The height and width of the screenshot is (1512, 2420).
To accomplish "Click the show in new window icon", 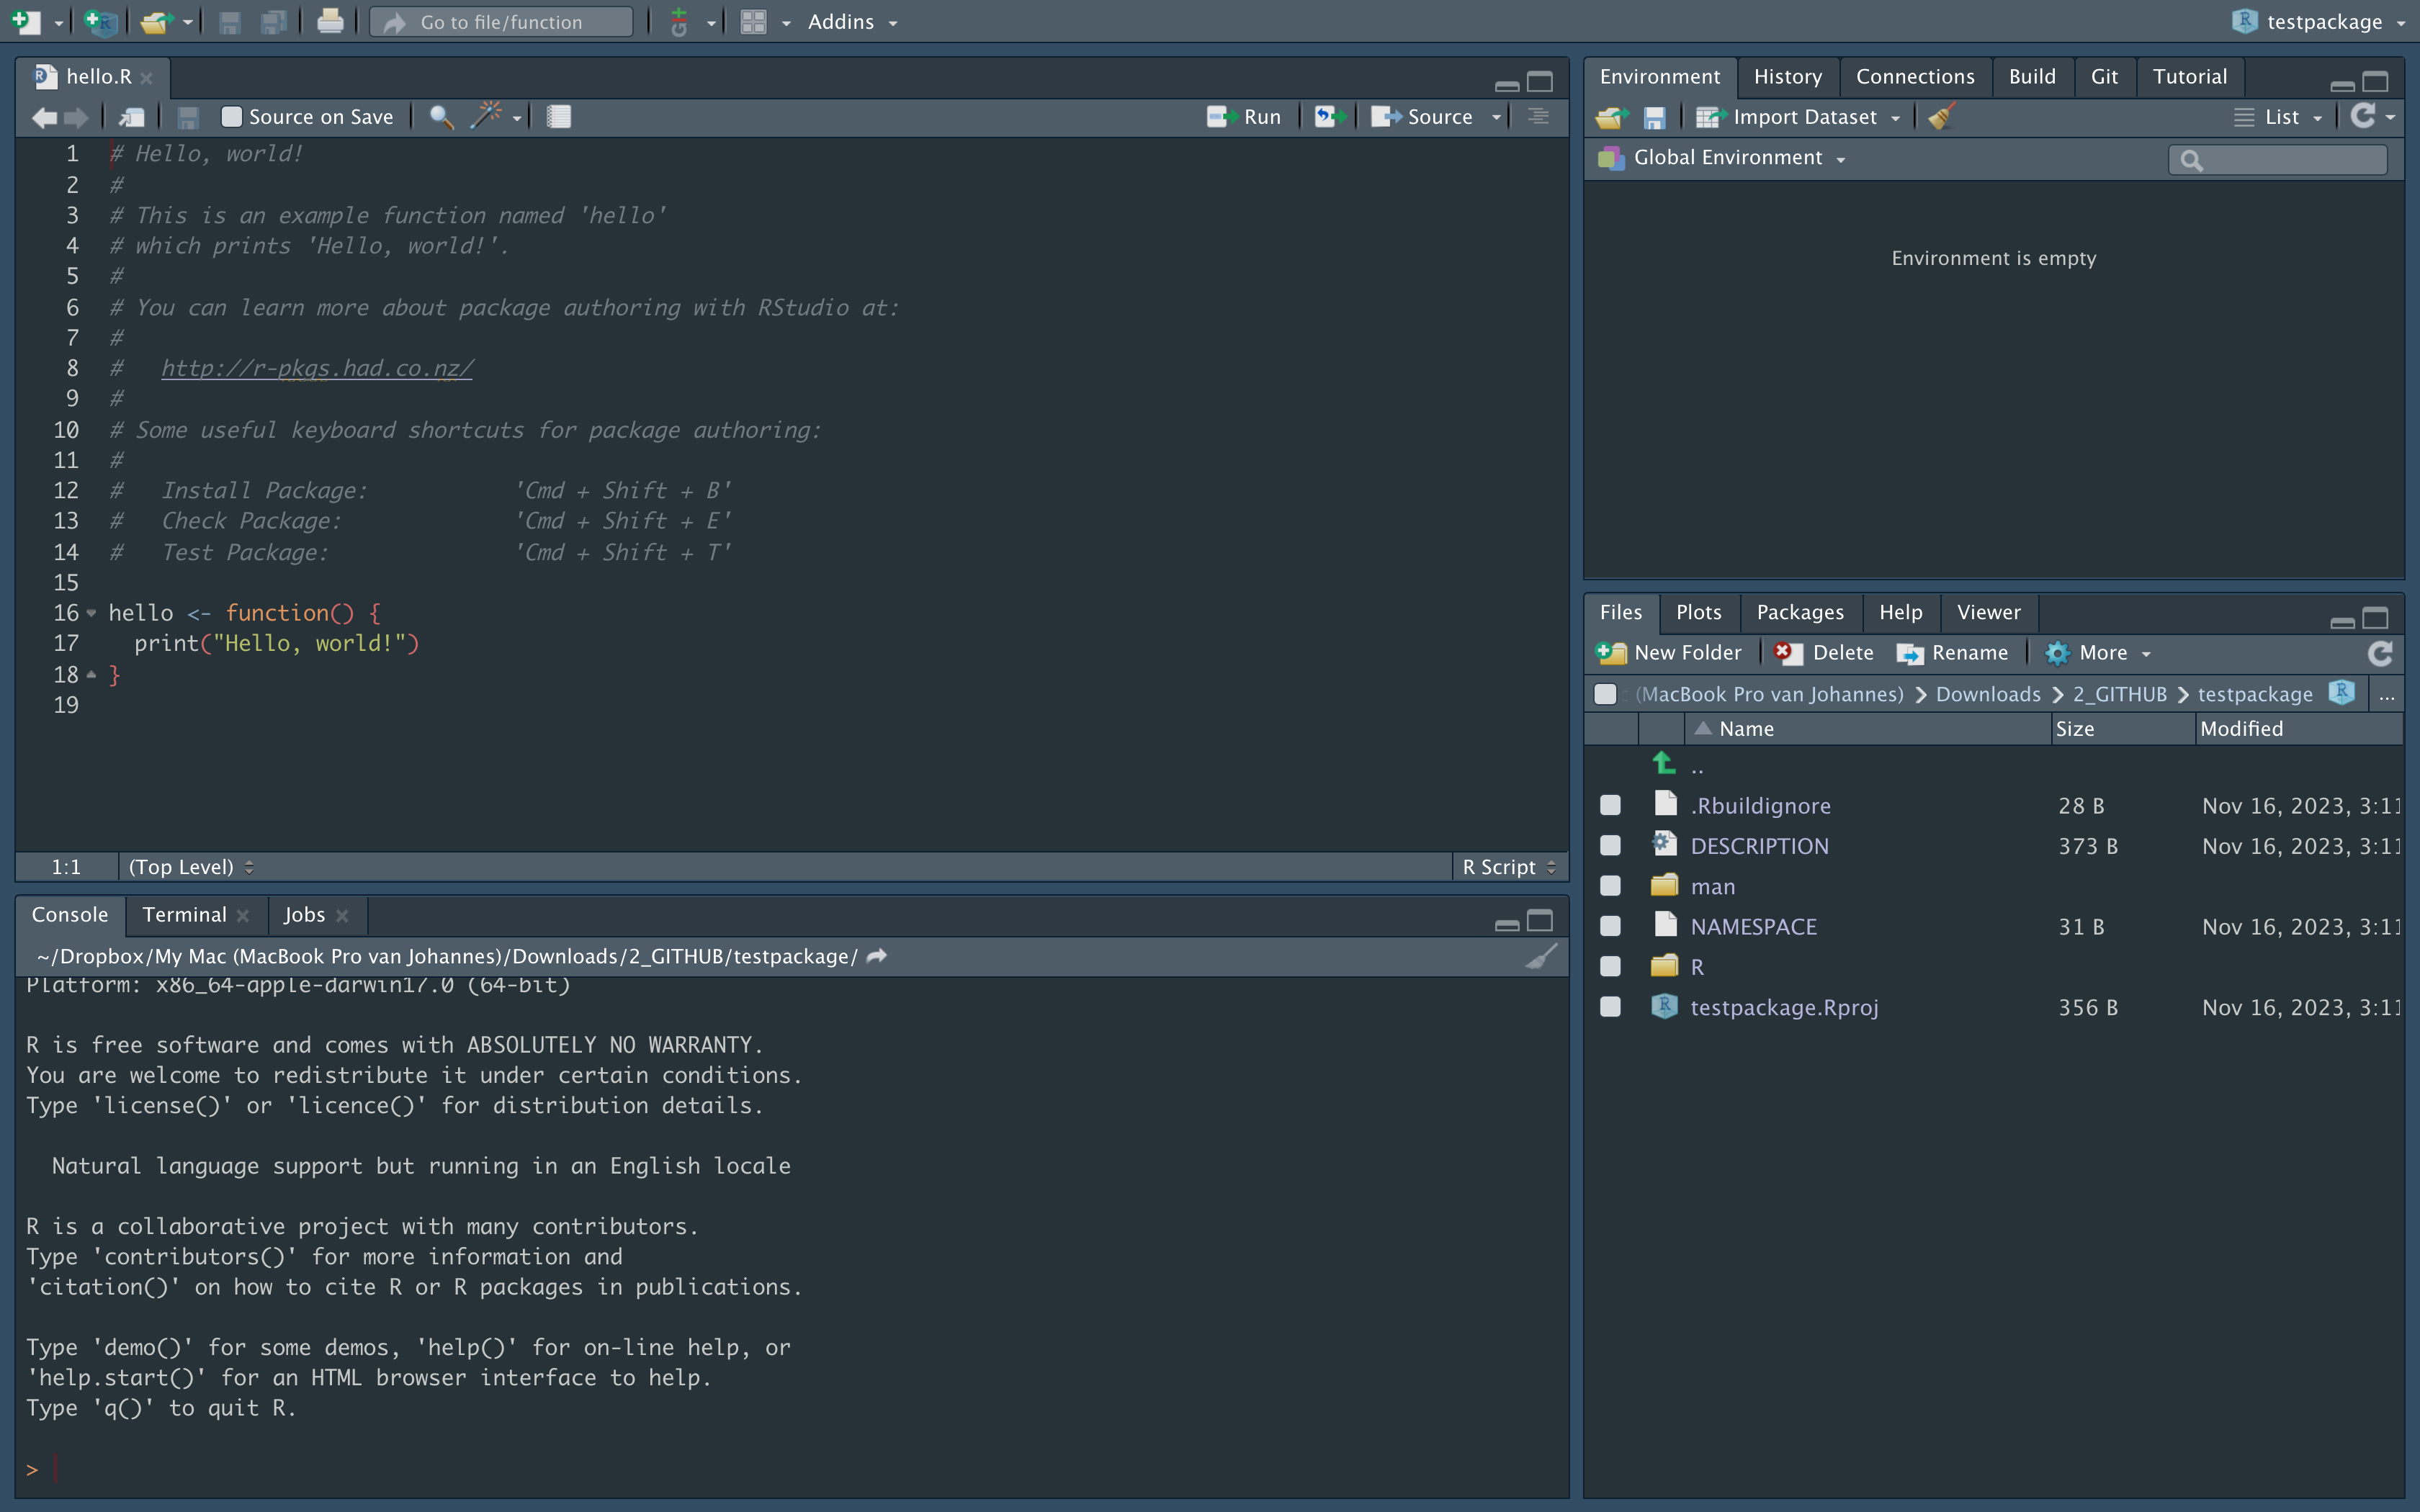I will click(x=132, y=117).
